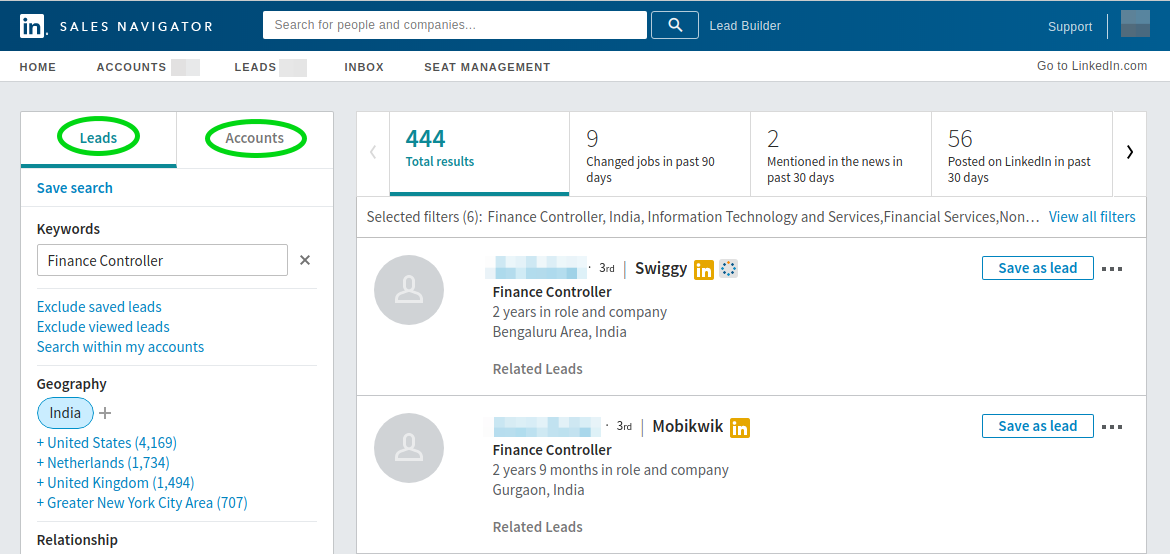Click Swiggy lead profile photo placeholder
Viewport: 1170px width, 554px height.
pyautogui.click(x=408, y=290)
